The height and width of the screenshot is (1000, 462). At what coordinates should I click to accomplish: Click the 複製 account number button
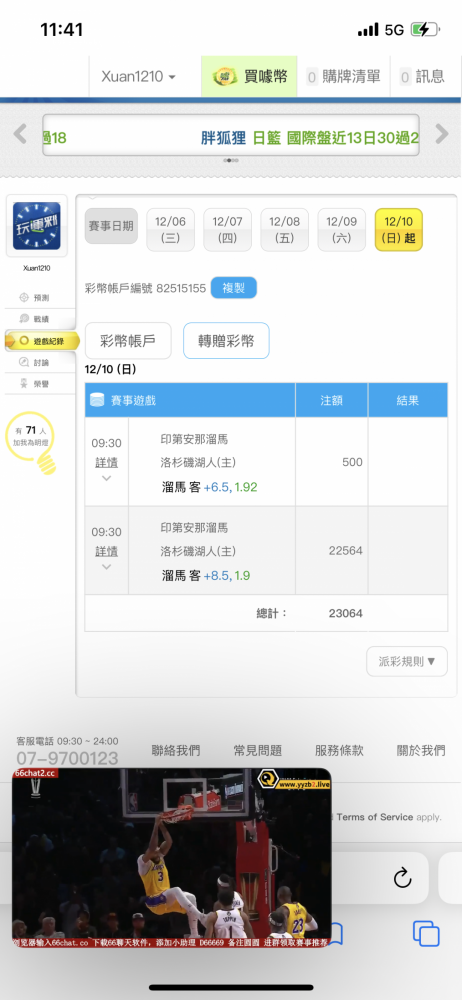click(234, 288)
